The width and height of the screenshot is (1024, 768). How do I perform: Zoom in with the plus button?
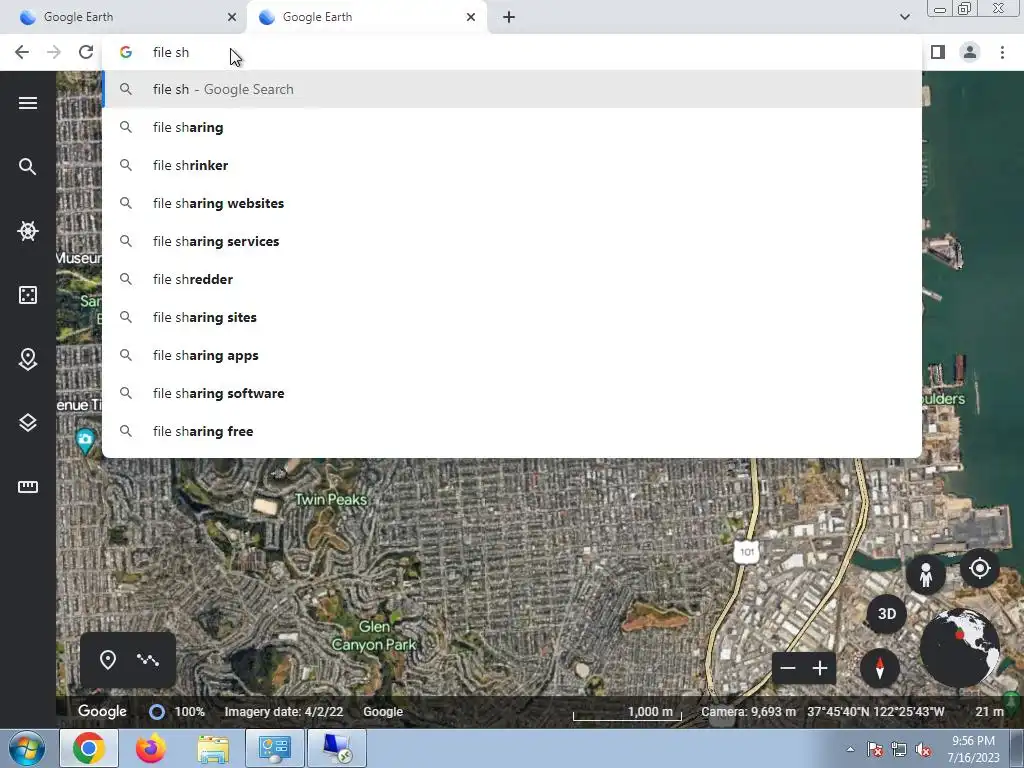(x=820, y=668)
